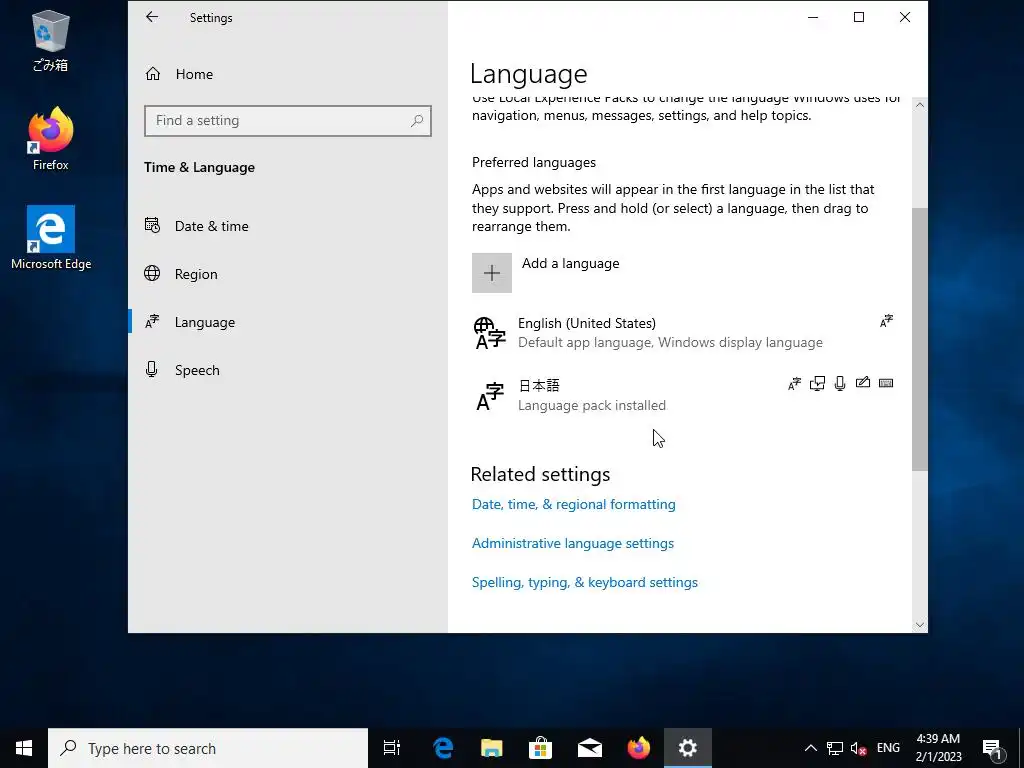Close the Settings window
The height and width of the screenshot is (768, 1024).
point(904,17)
